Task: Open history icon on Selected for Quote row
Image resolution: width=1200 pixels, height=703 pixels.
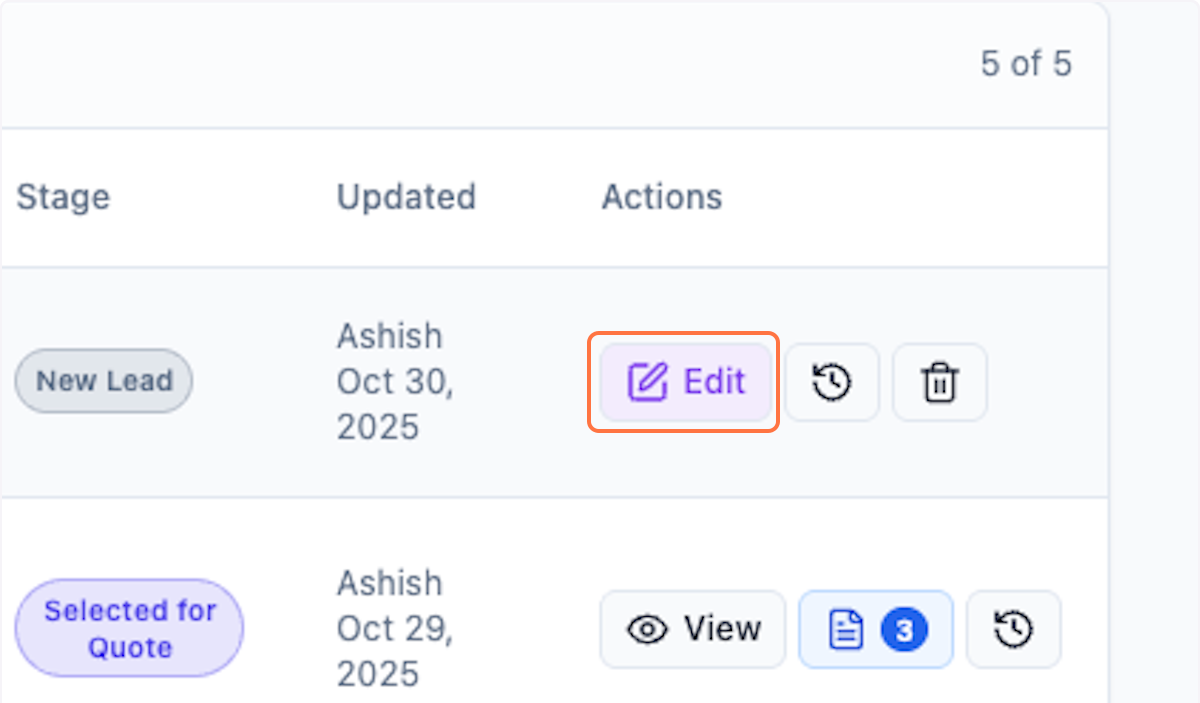Action: click(x=1013, y=629)
